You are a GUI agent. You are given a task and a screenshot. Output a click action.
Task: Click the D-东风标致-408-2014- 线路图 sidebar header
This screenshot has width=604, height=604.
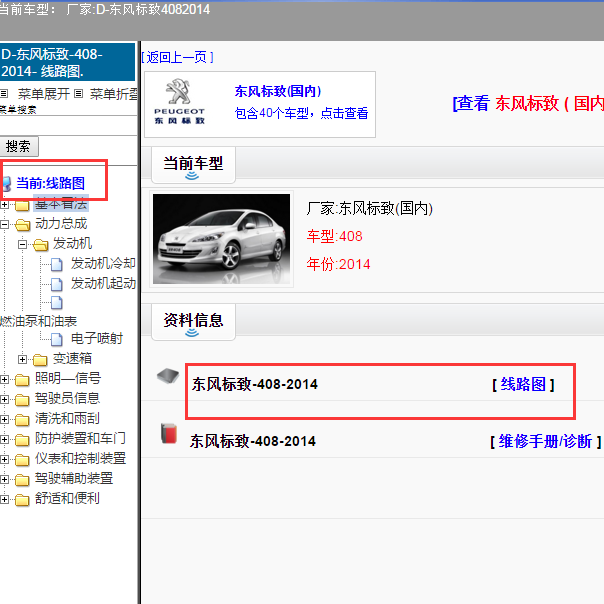pyautogui.click(x=67, y=62)
